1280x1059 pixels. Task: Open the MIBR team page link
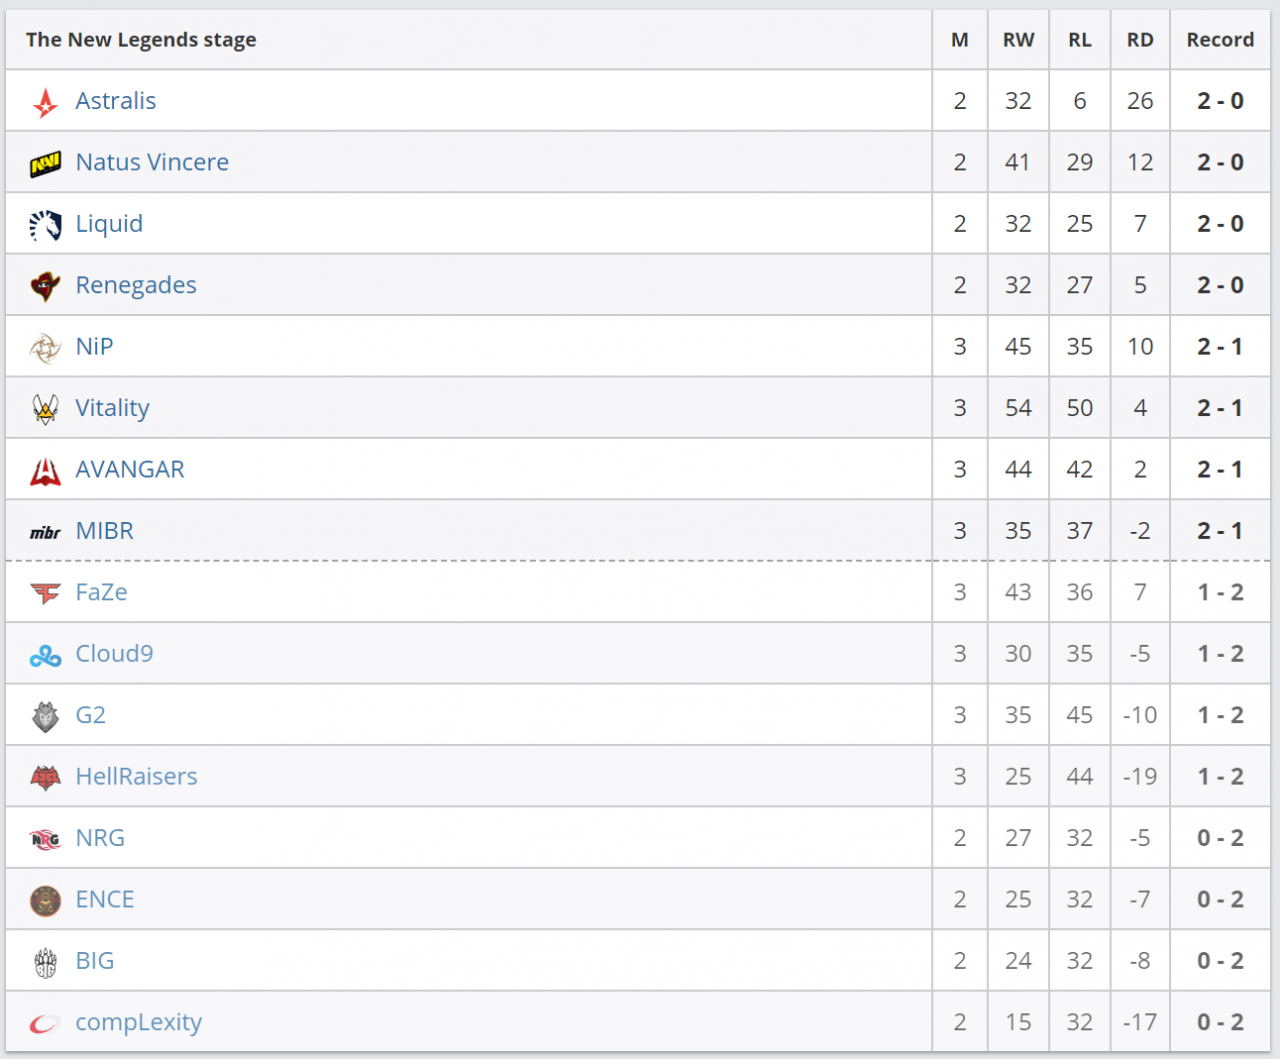[104, 531]
